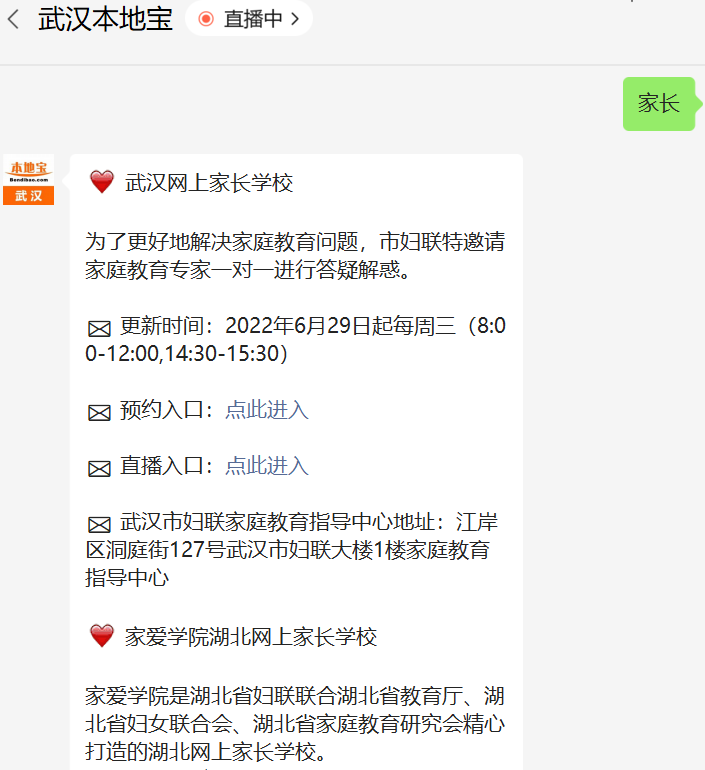The height and width of the screenshot is (770, 705).
Task: Select paragraph starting 为了更好地解决家庭教育问题
Action: point(295,255)
